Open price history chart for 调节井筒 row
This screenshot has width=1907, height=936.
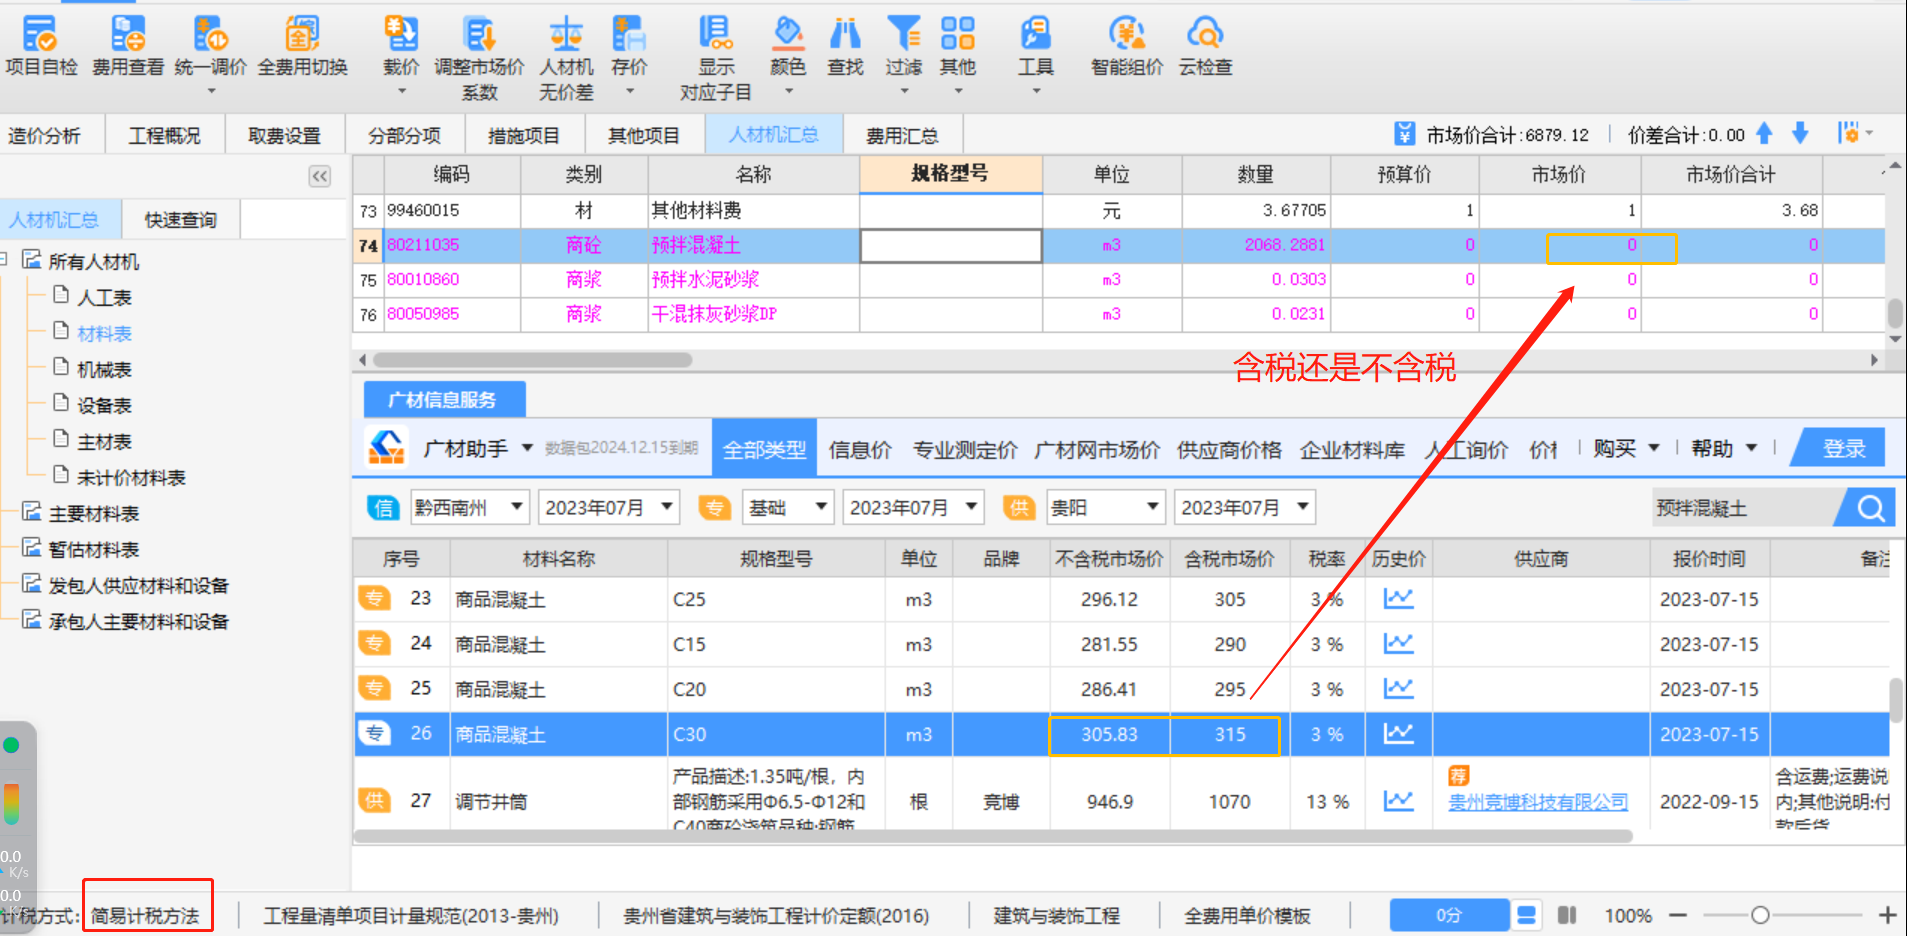[x=1398, y=801]
